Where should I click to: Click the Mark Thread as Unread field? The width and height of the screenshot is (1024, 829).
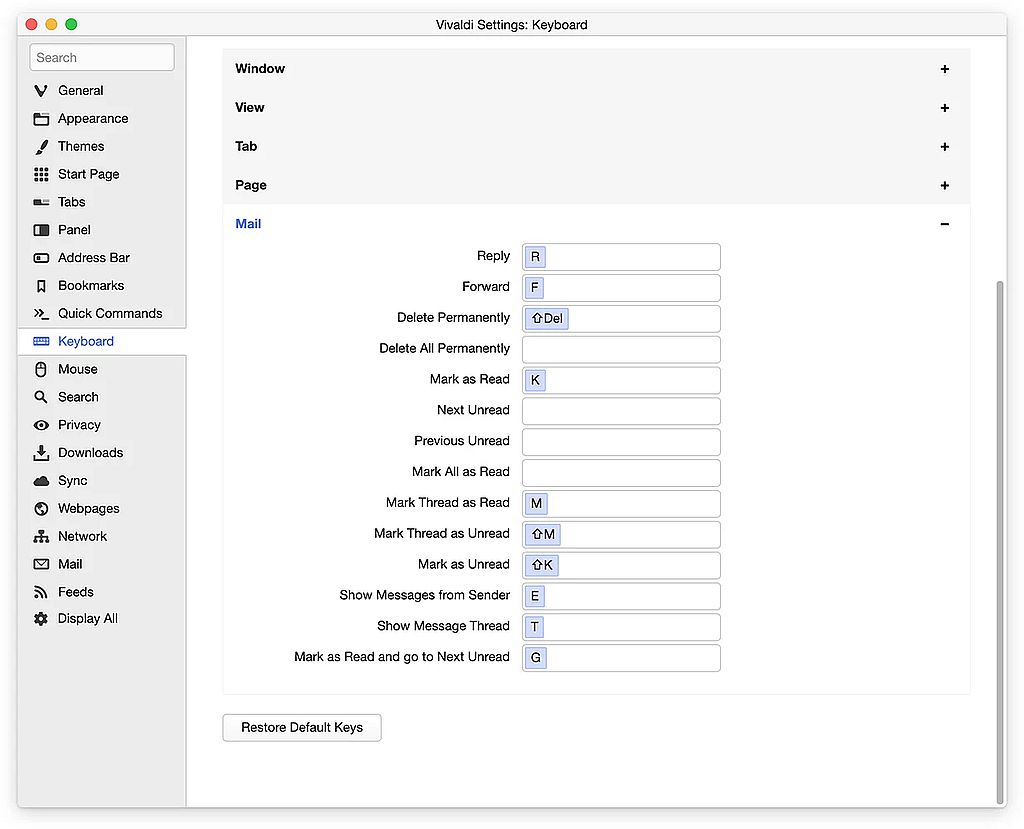click(x=621, y=534)
